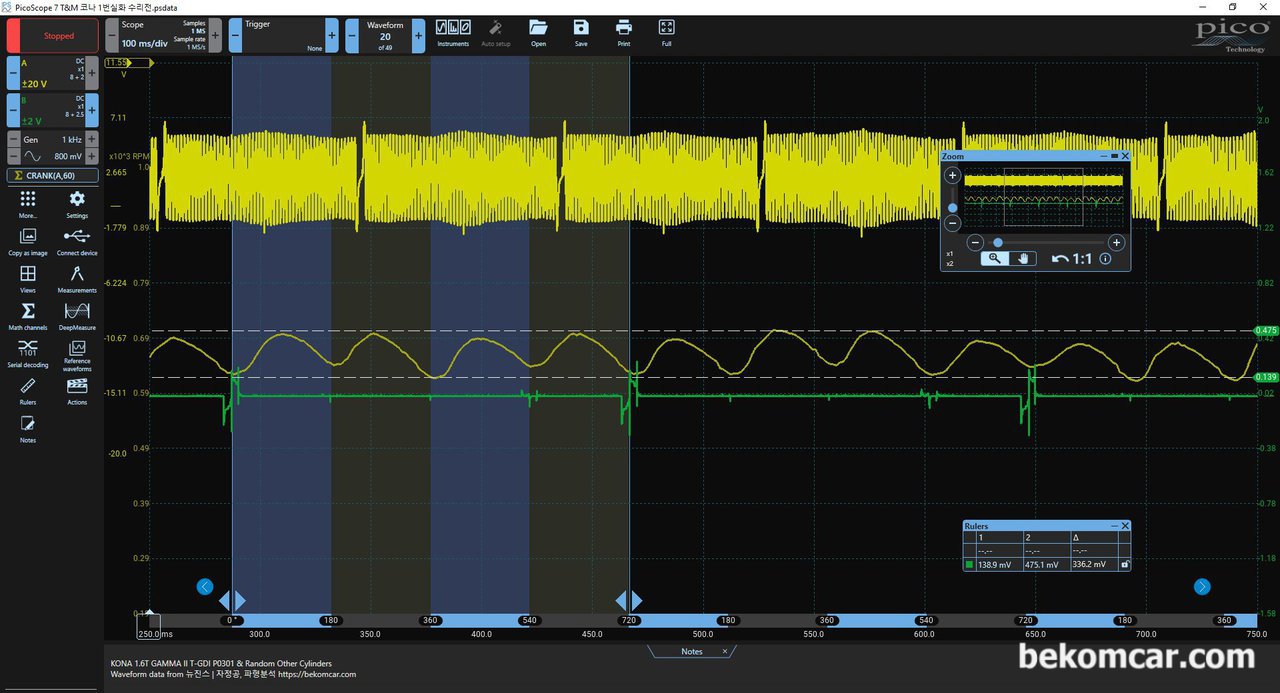
Task: Click the Auto setup wand icon
Action: coord(495,33)
